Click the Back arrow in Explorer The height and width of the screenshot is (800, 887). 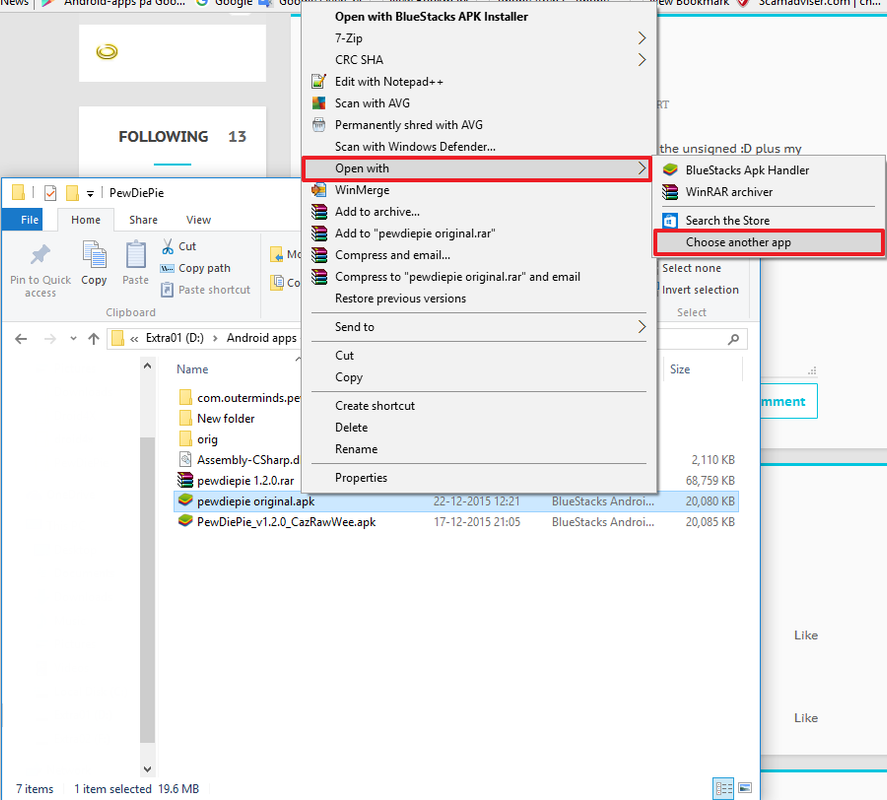pyautogui.click(x=21, y=339)
